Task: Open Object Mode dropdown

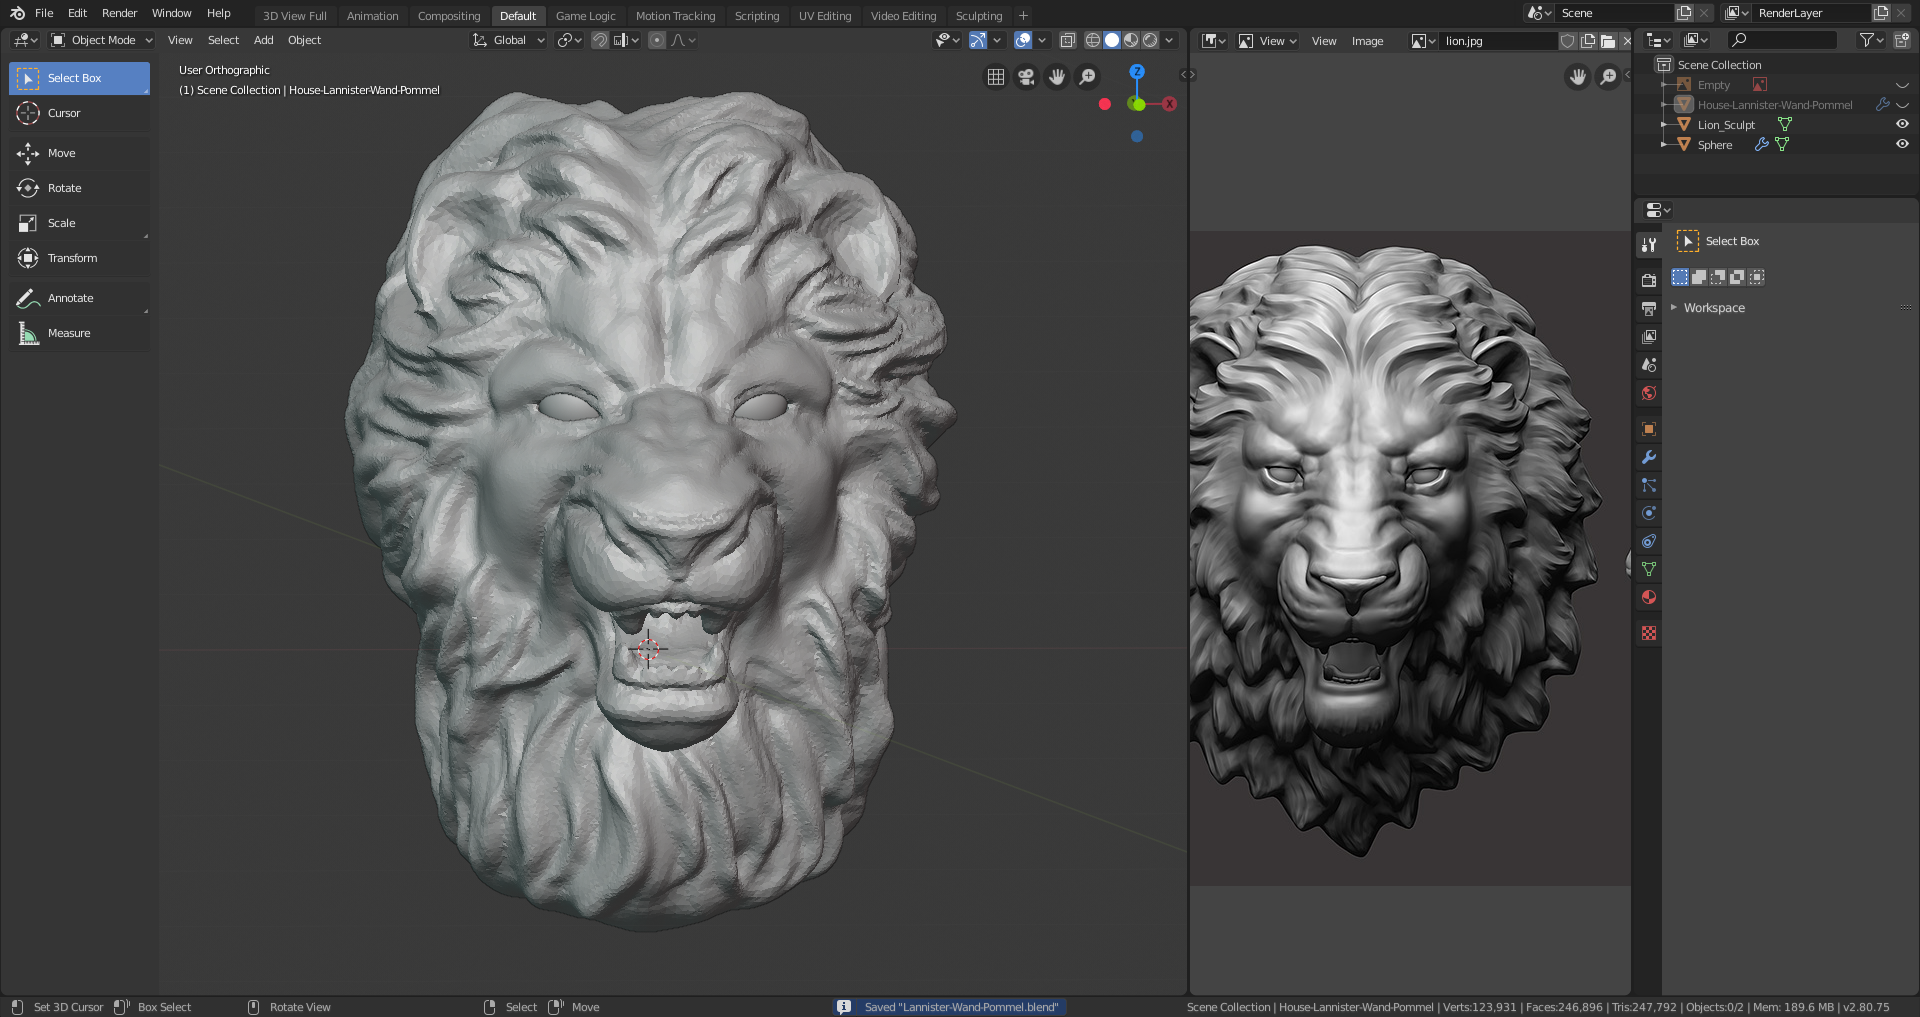Action: click(101, 40)
